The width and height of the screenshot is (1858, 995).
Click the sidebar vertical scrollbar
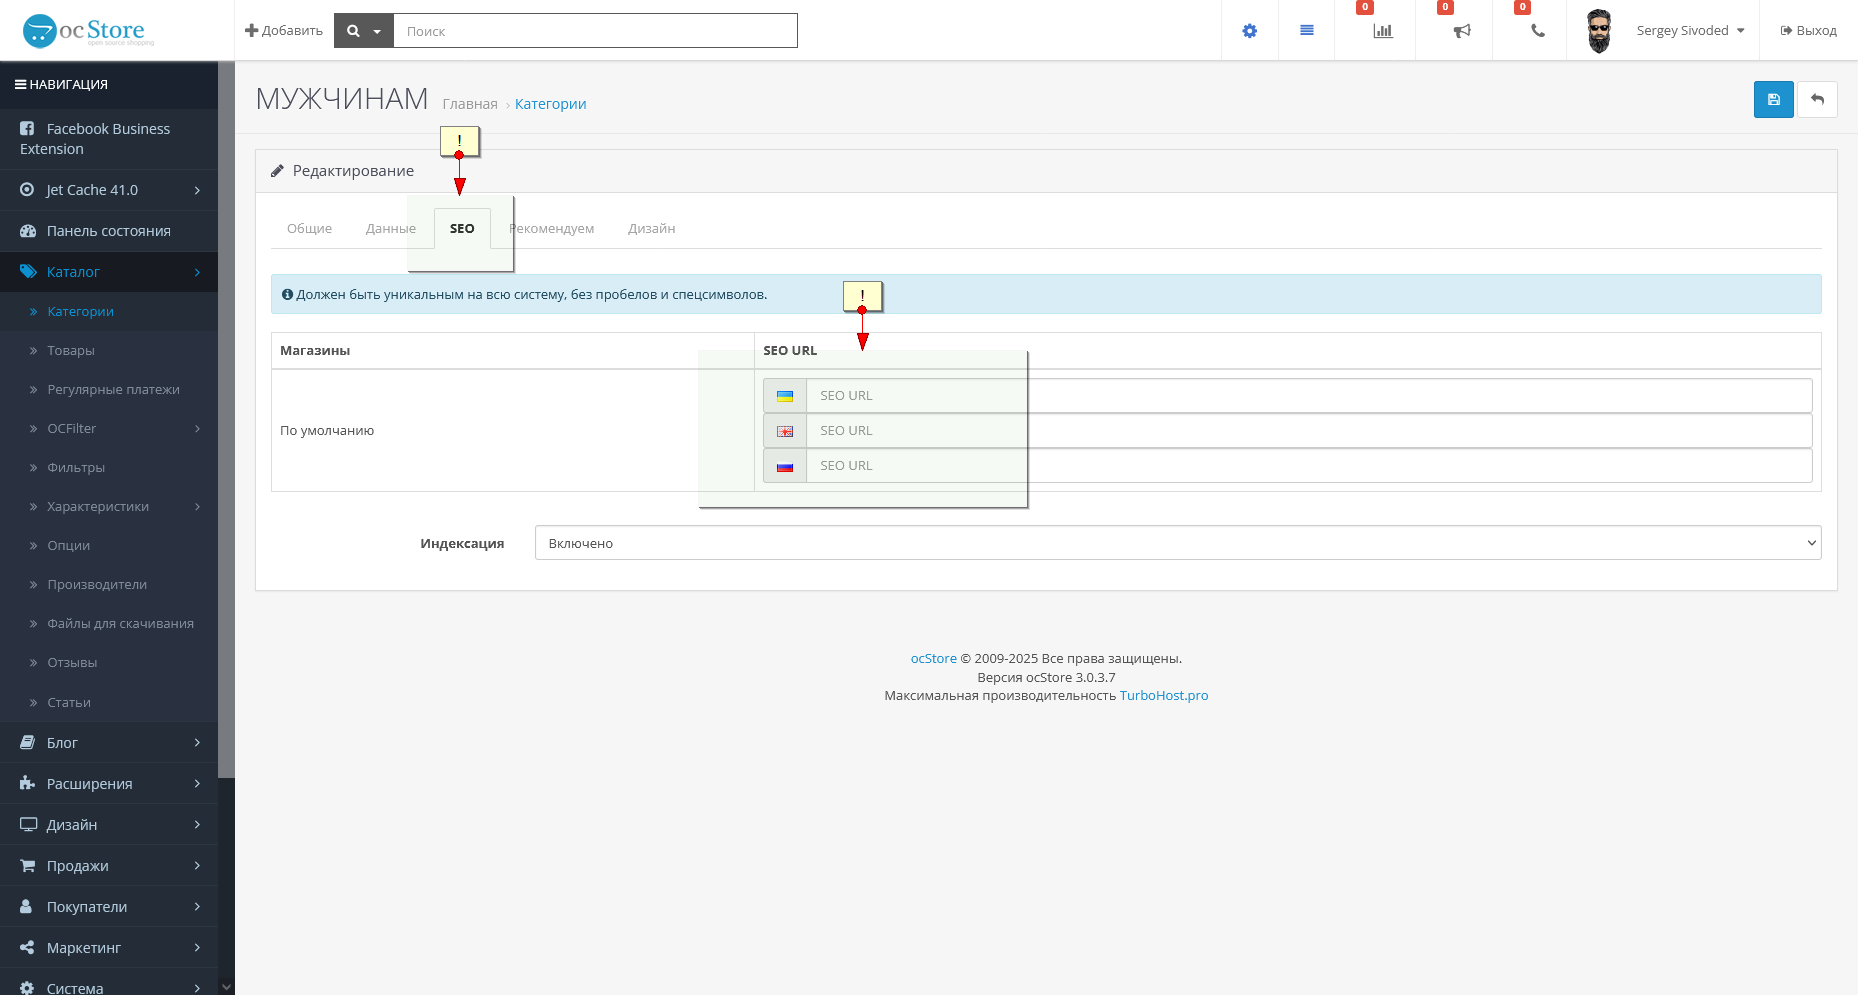pos(227,420)
